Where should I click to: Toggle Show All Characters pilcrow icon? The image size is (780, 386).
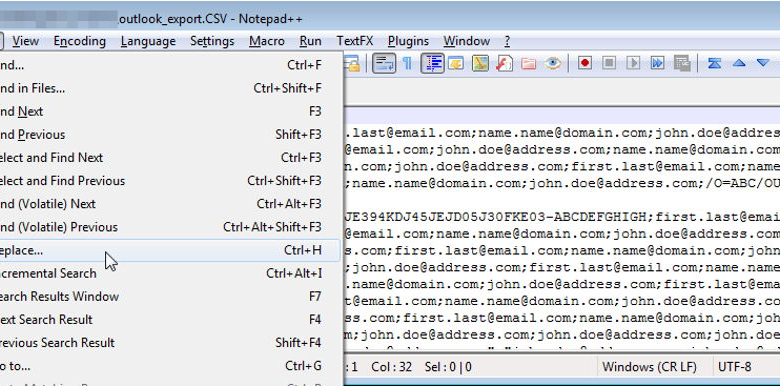point(407,63)
